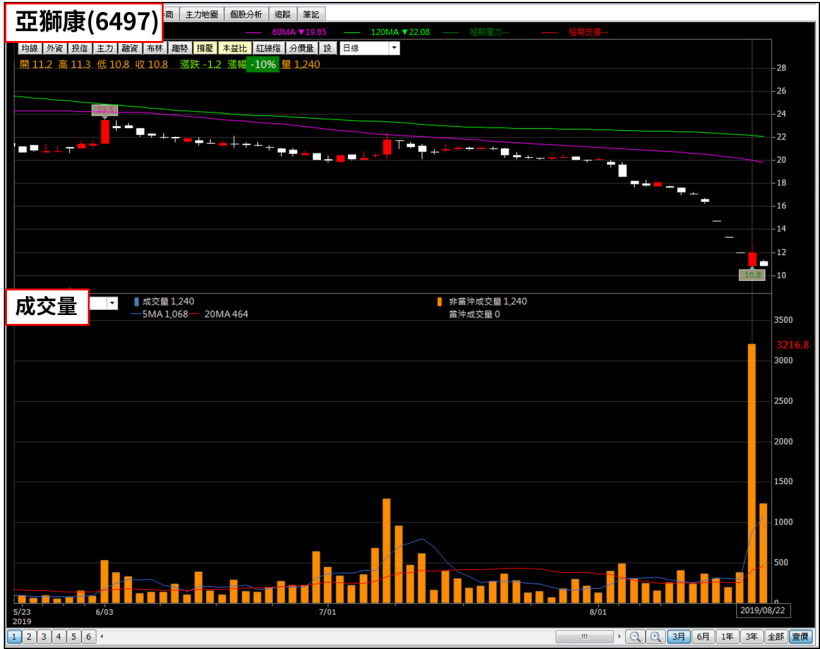The width and height of the screenshot is (820, 649).
Task: Click the 2019/08/22 date label on the axis
Action: point(762,610)
